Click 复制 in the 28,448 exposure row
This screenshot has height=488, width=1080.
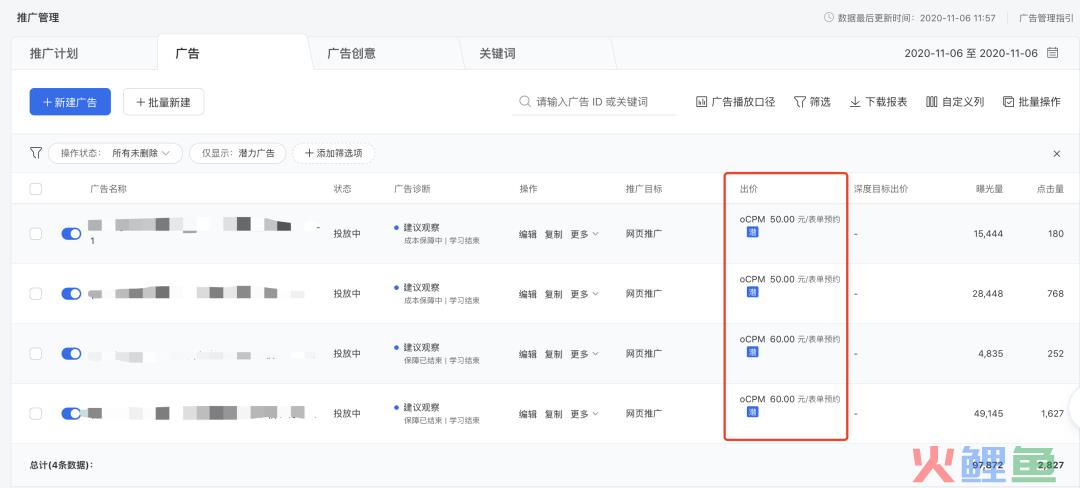[553, 294]
